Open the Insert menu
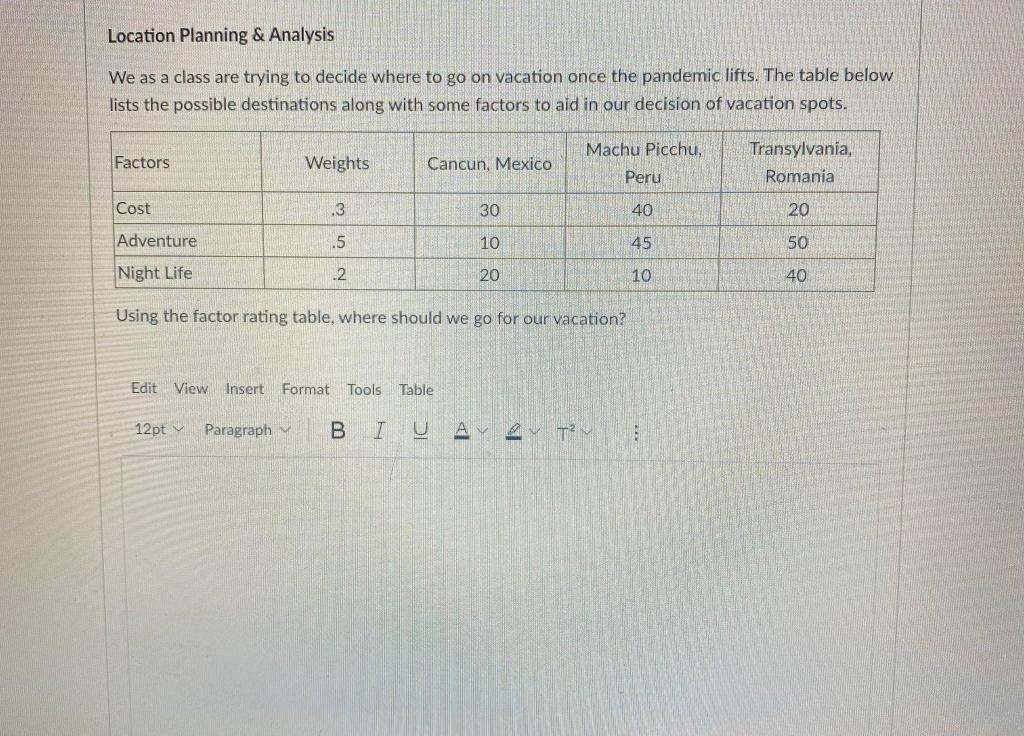Image resolution: width=1024 pixels, height=736 pixels. 244,389
